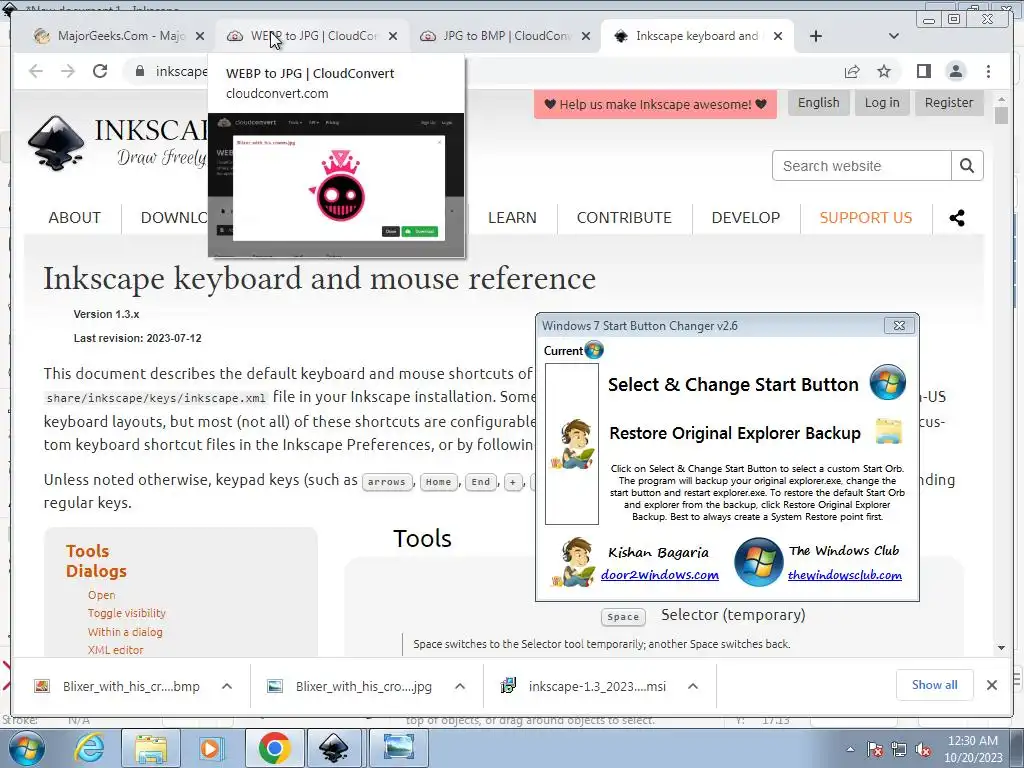Open the CONTRIBUTE menu

(624, 217)
